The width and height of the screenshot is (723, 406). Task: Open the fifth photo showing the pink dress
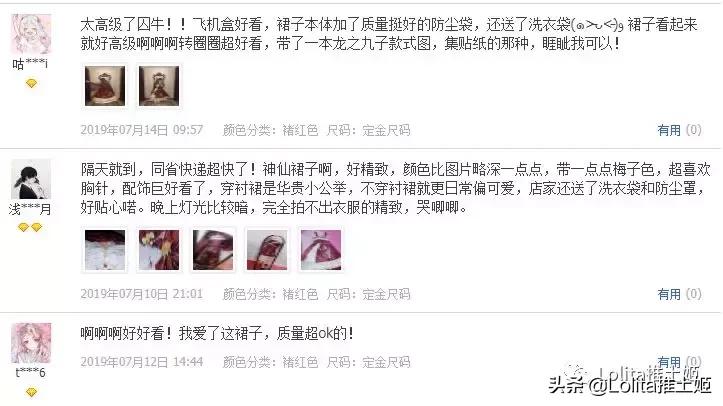[x=321, y=250]
